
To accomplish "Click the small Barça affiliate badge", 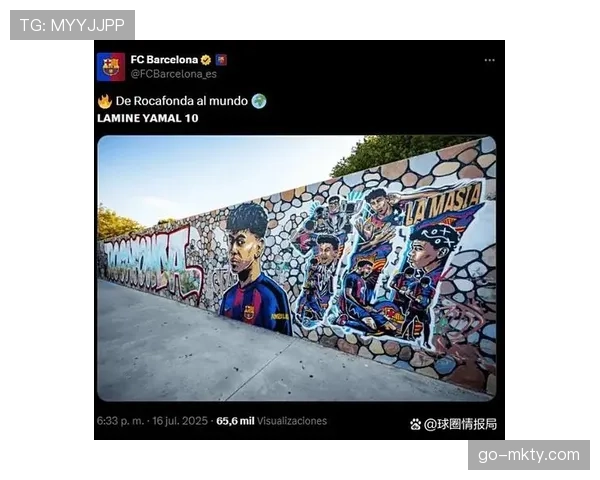I will (221, 60).
